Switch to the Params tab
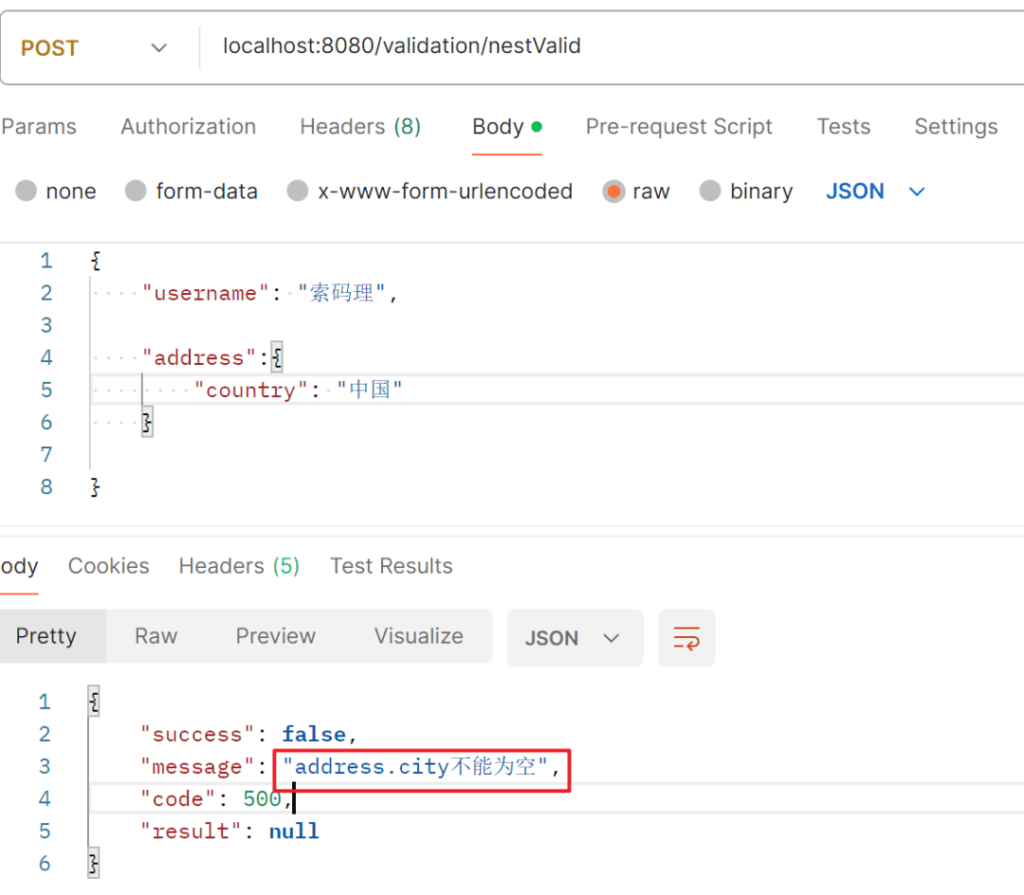This screenshot has height=895, width=1024. point(39,127)
